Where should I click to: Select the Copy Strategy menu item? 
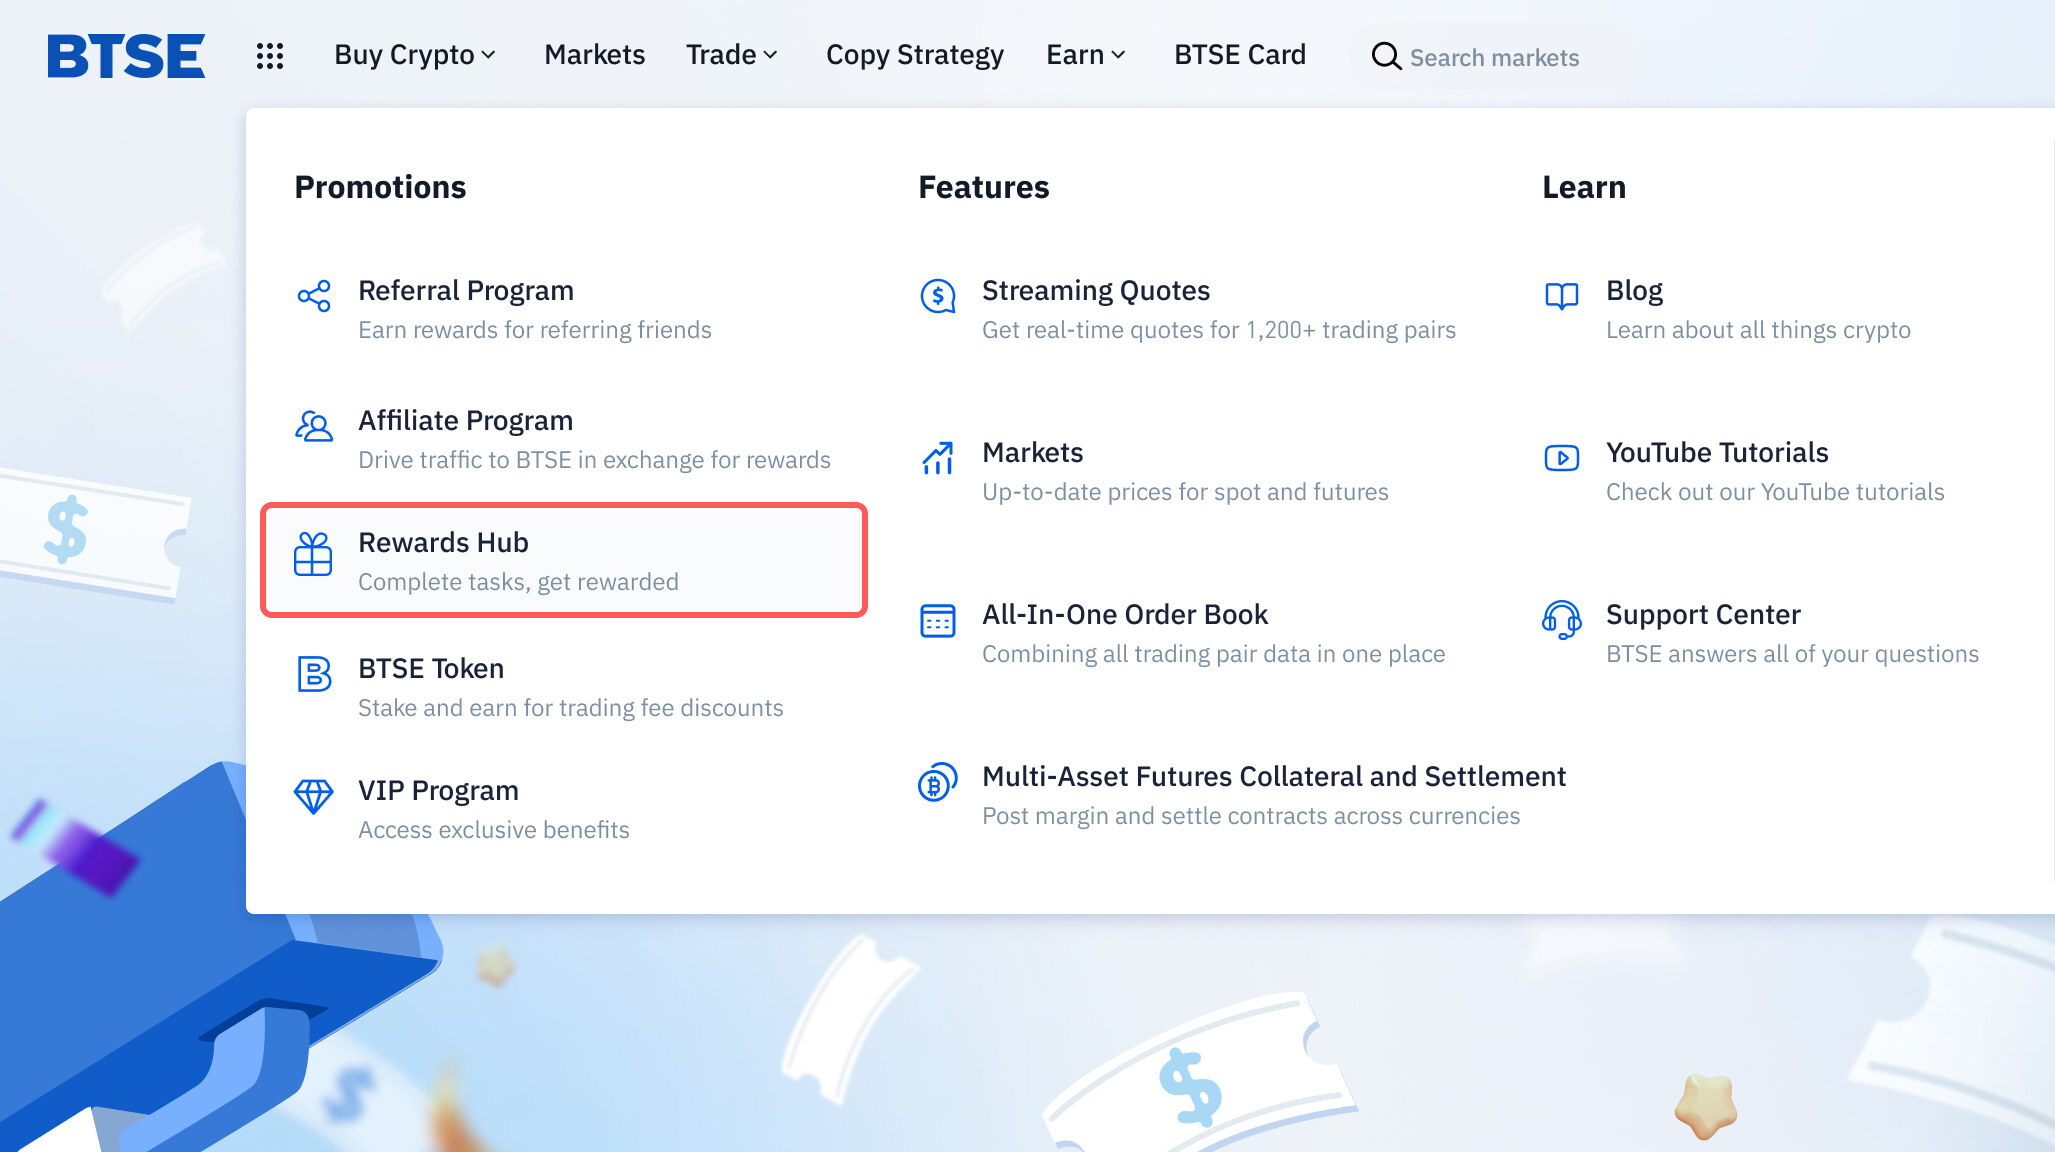coord(915,55)
